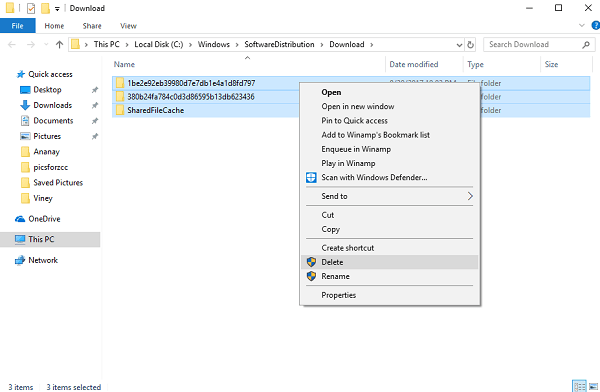Select Pin to Quick access

pyautogui.click(x=390, y=121)
